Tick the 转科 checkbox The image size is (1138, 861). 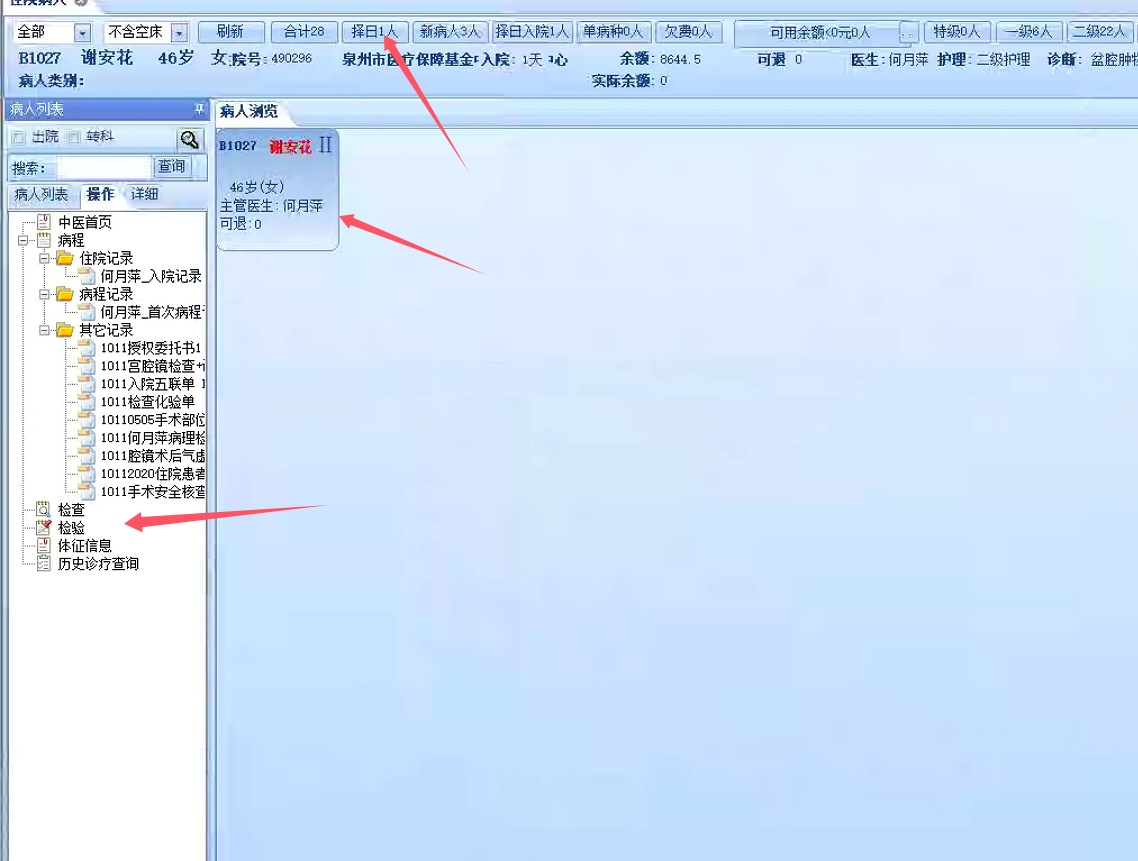[x=73, y=136]
